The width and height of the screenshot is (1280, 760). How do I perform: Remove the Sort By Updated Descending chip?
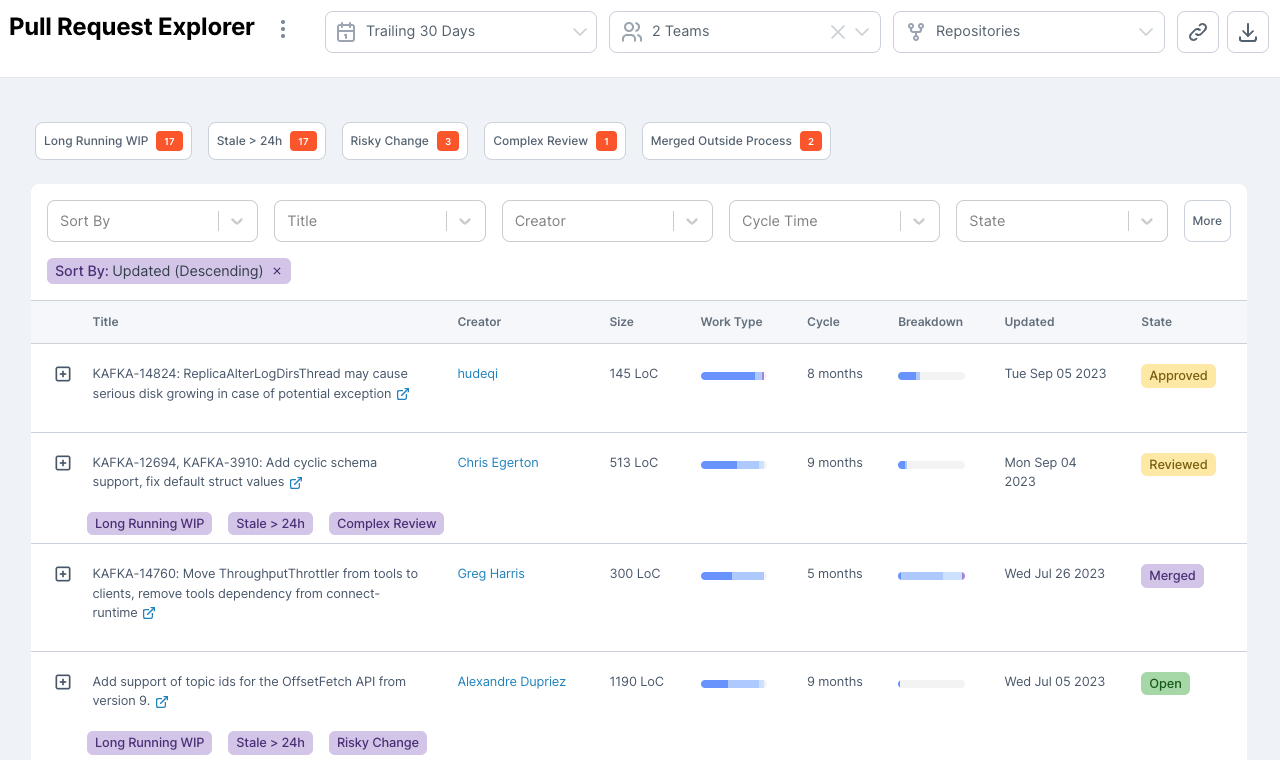coord(277,271)
